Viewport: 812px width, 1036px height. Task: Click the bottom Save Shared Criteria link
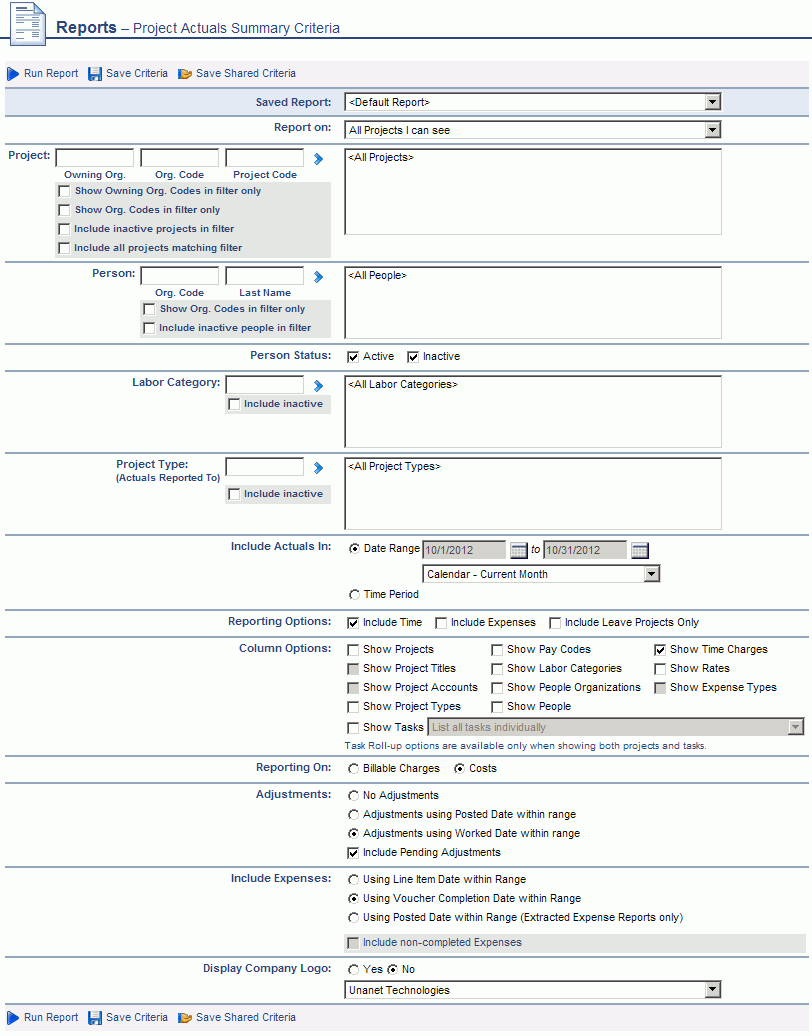point(246,1018)
